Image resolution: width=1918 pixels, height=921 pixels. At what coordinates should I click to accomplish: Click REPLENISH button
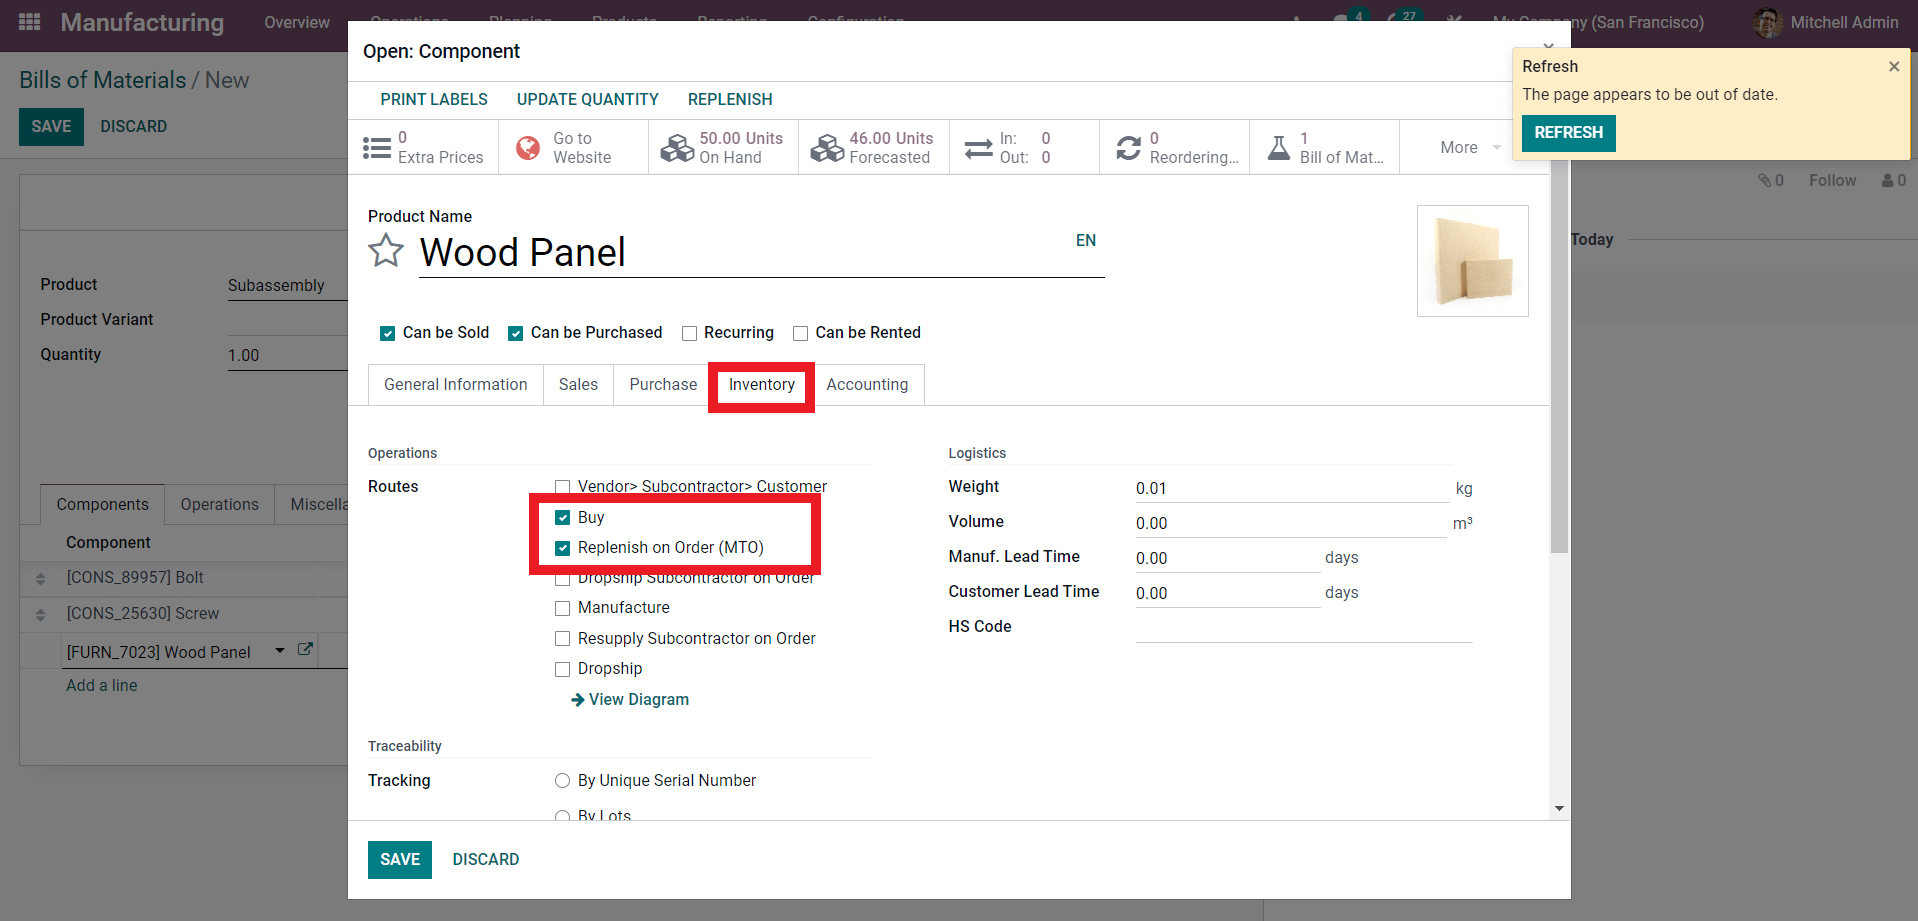730,99
